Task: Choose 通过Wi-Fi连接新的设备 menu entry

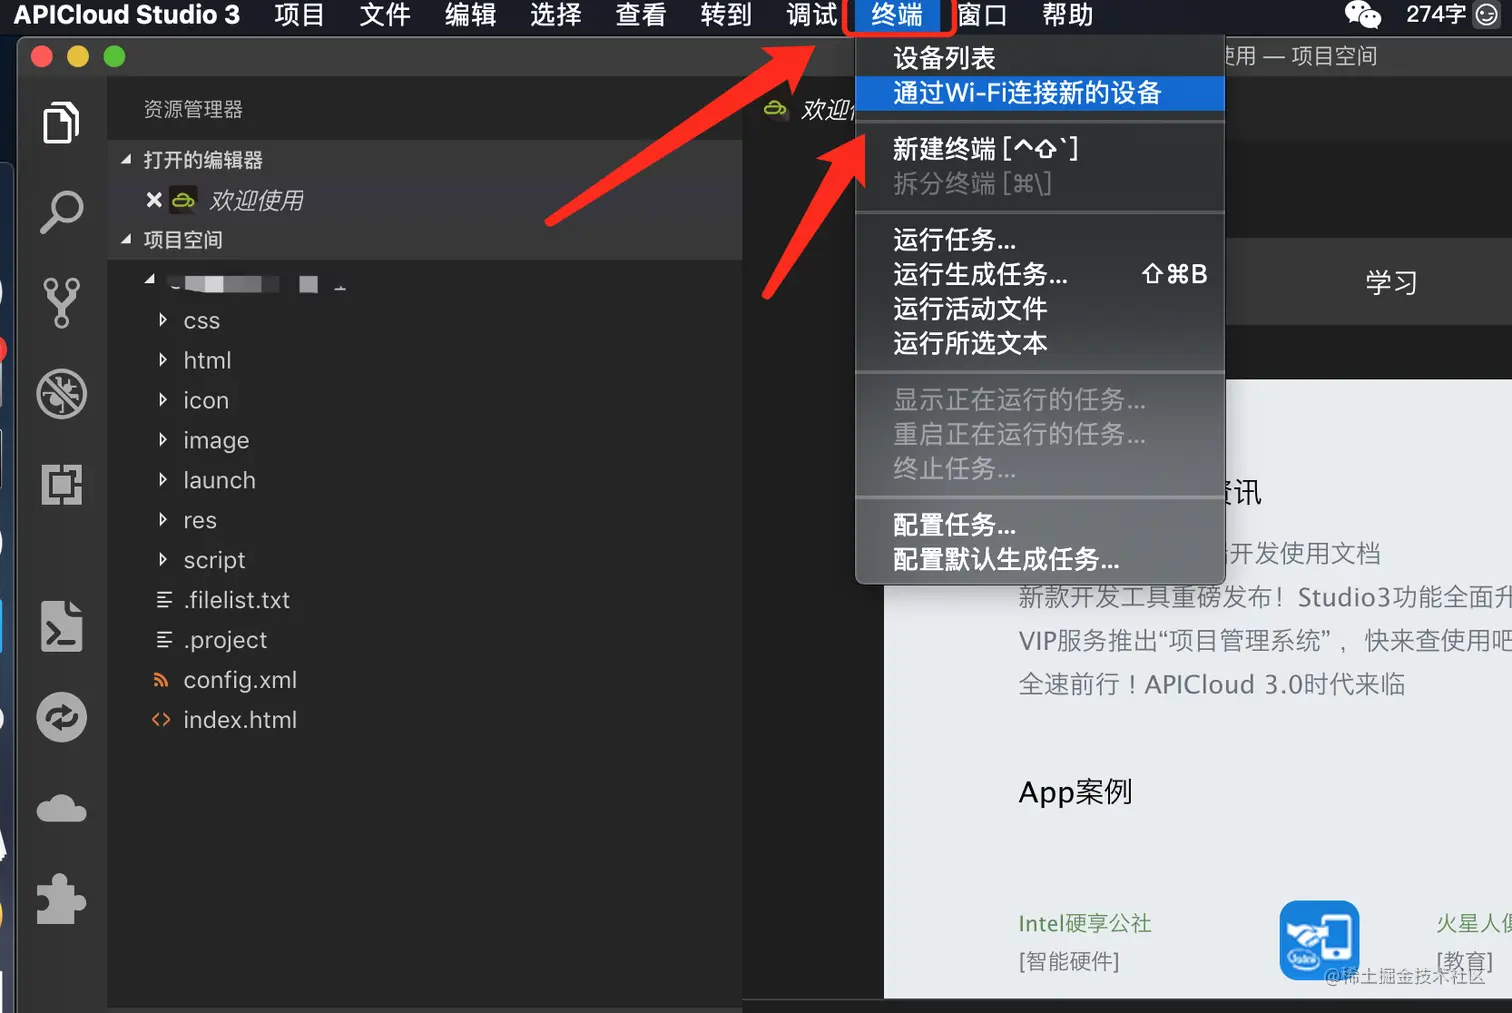Action: coord(1040,93)
